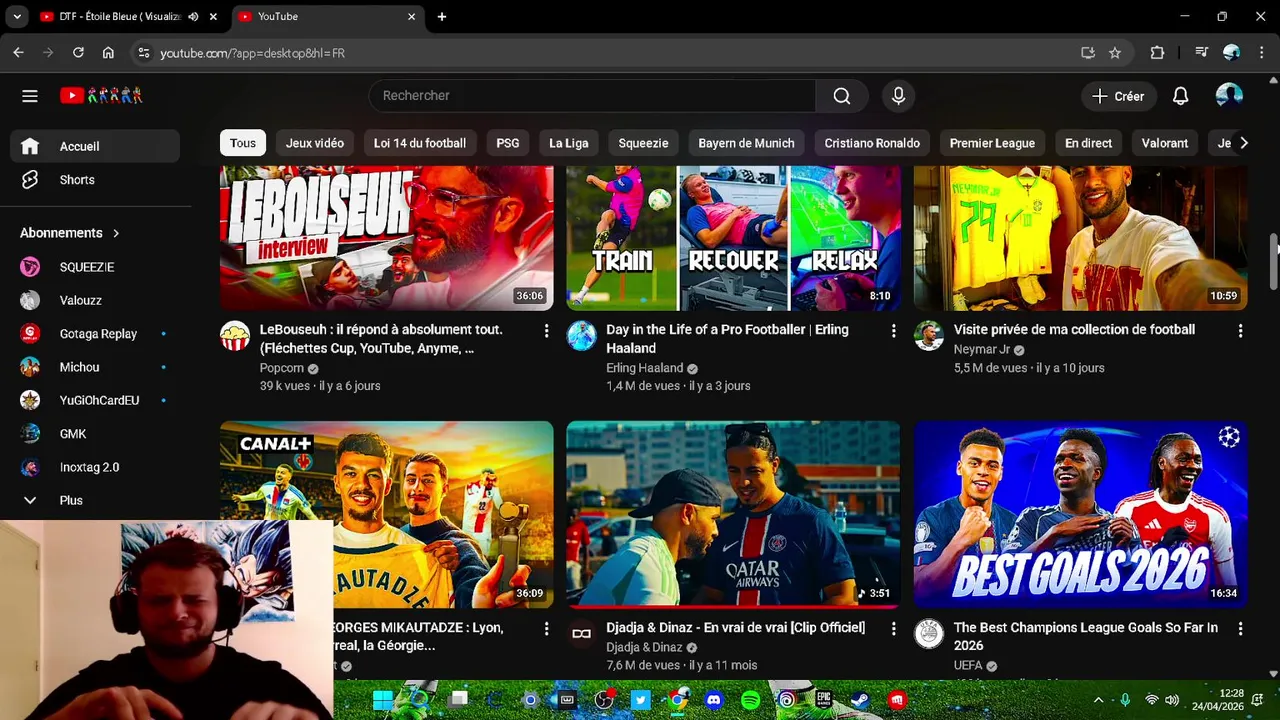Click the search magnifier button
This screenshot has width=1280, height=720.
coord(842,96)
